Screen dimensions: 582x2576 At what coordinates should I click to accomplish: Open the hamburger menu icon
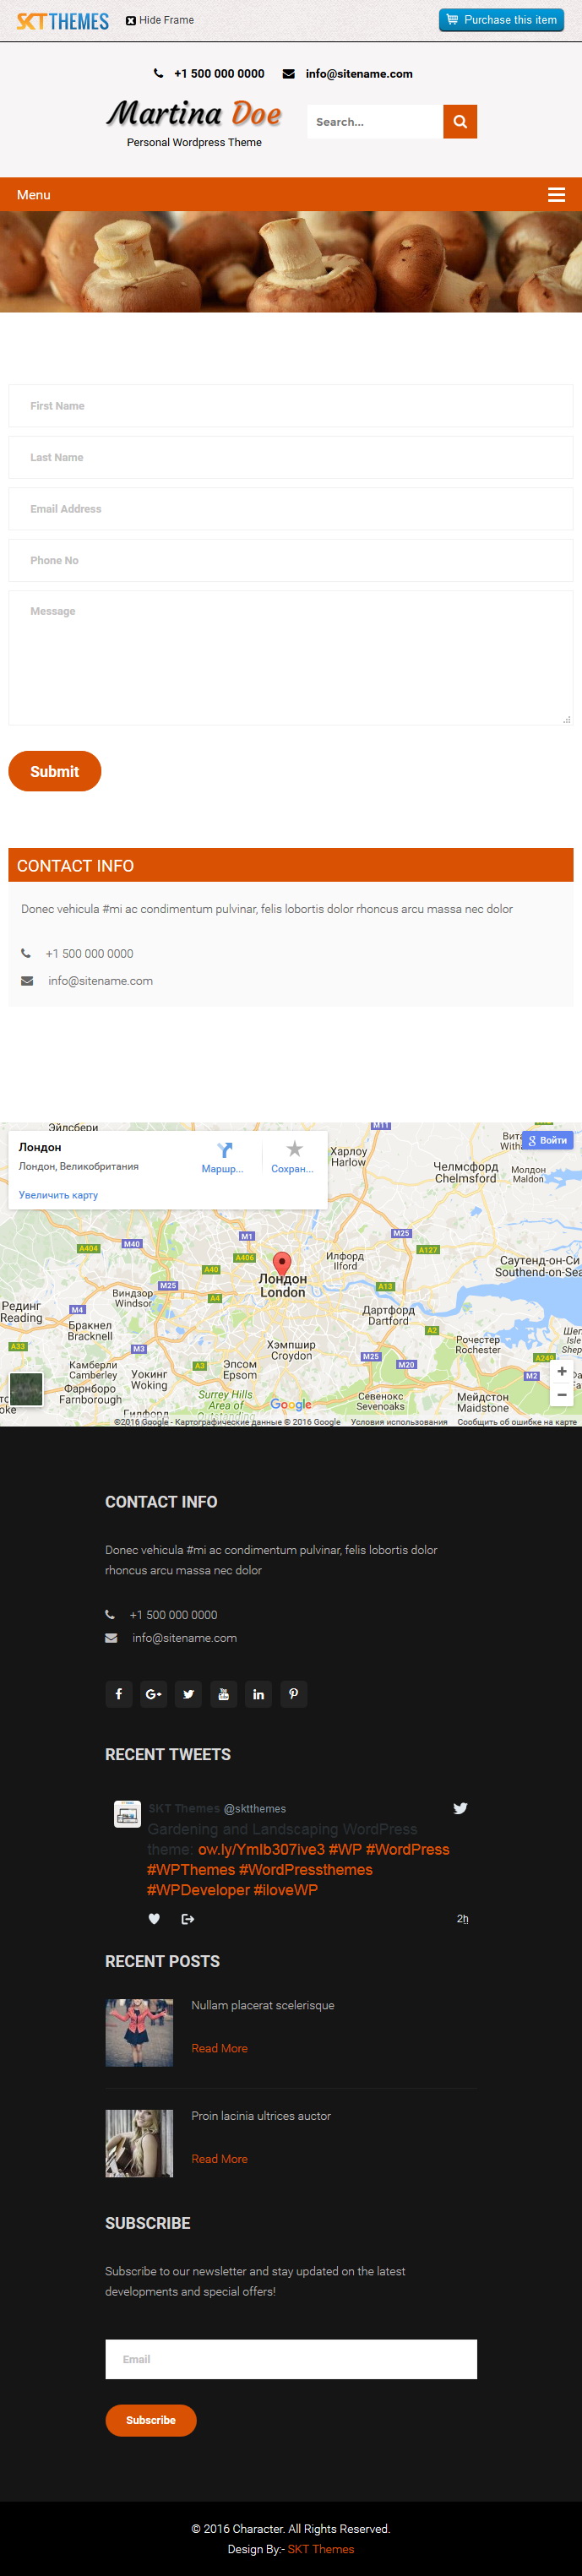point(557,195)
